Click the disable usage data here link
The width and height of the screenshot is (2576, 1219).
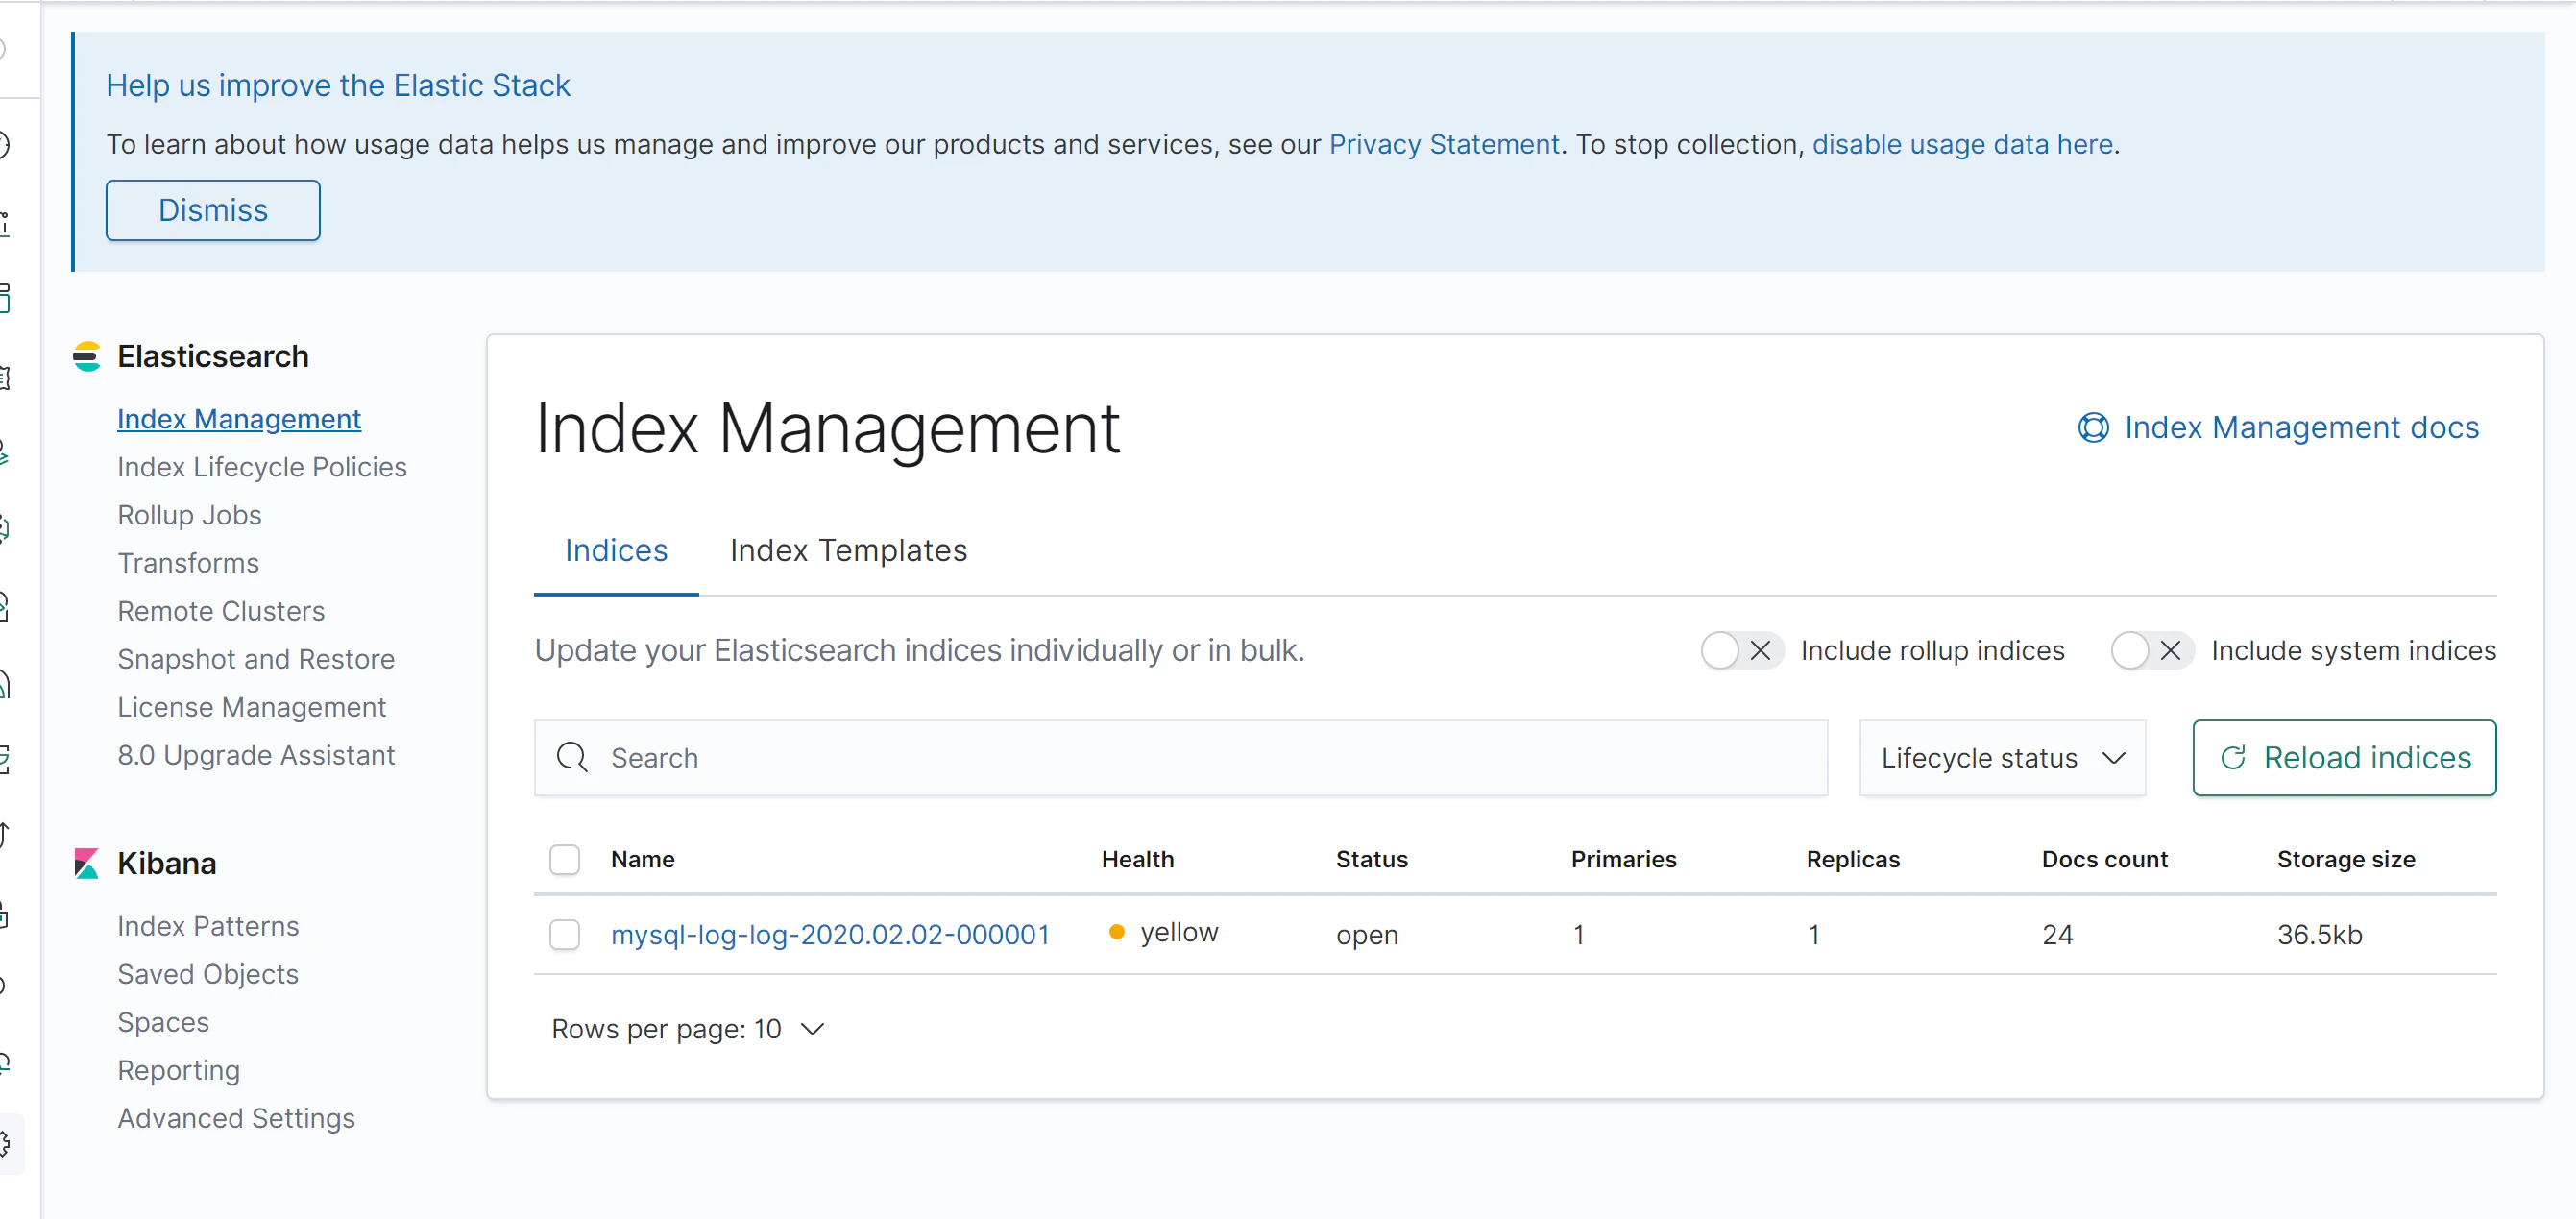[1962, 145]
